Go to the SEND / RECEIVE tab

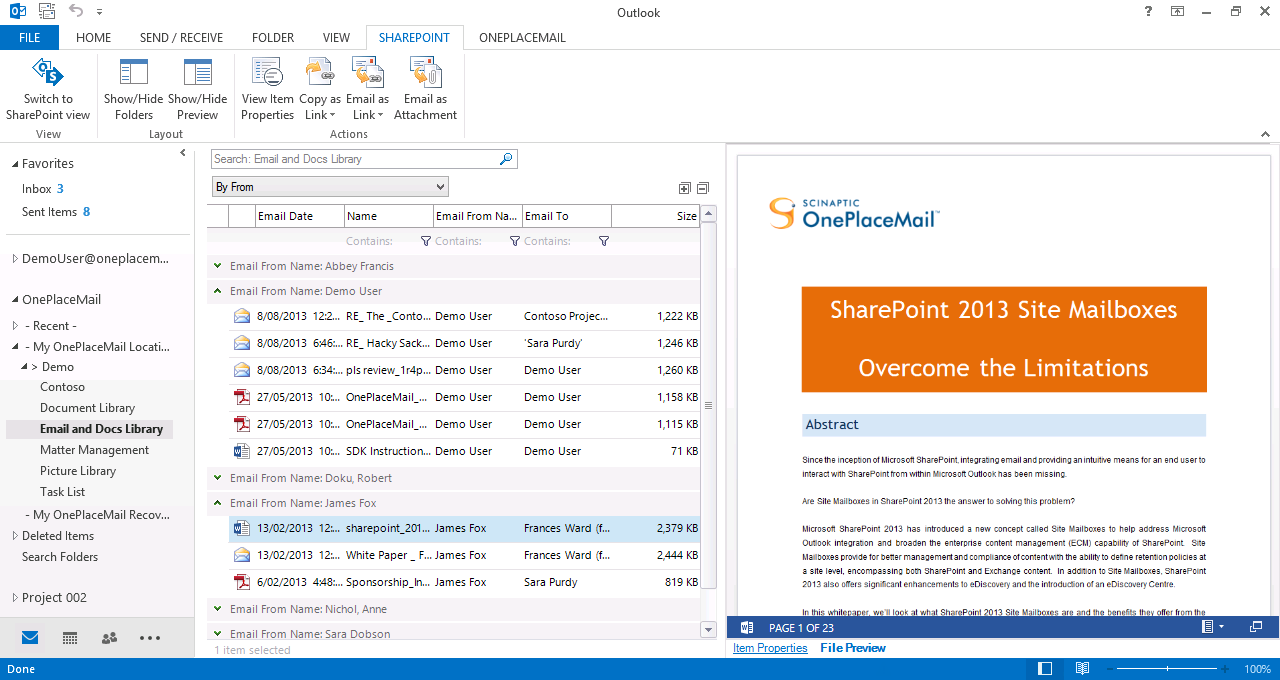(x=181, y=38)
